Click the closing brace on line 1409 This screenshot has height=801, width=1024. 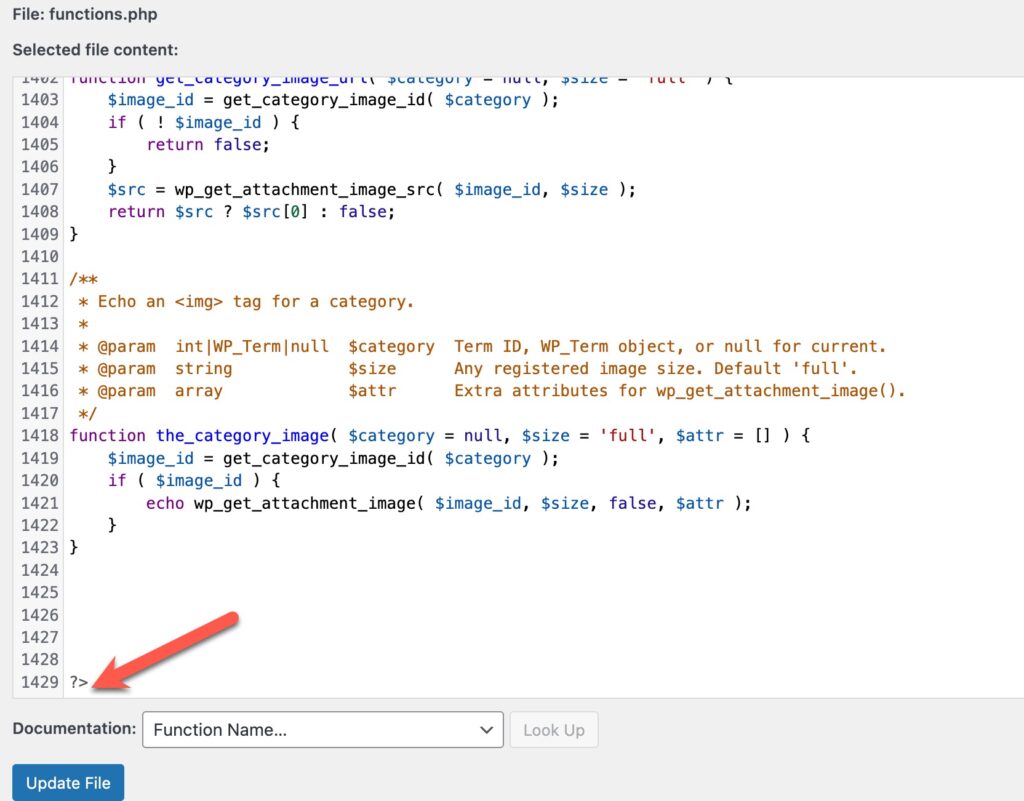pos(74,234)
